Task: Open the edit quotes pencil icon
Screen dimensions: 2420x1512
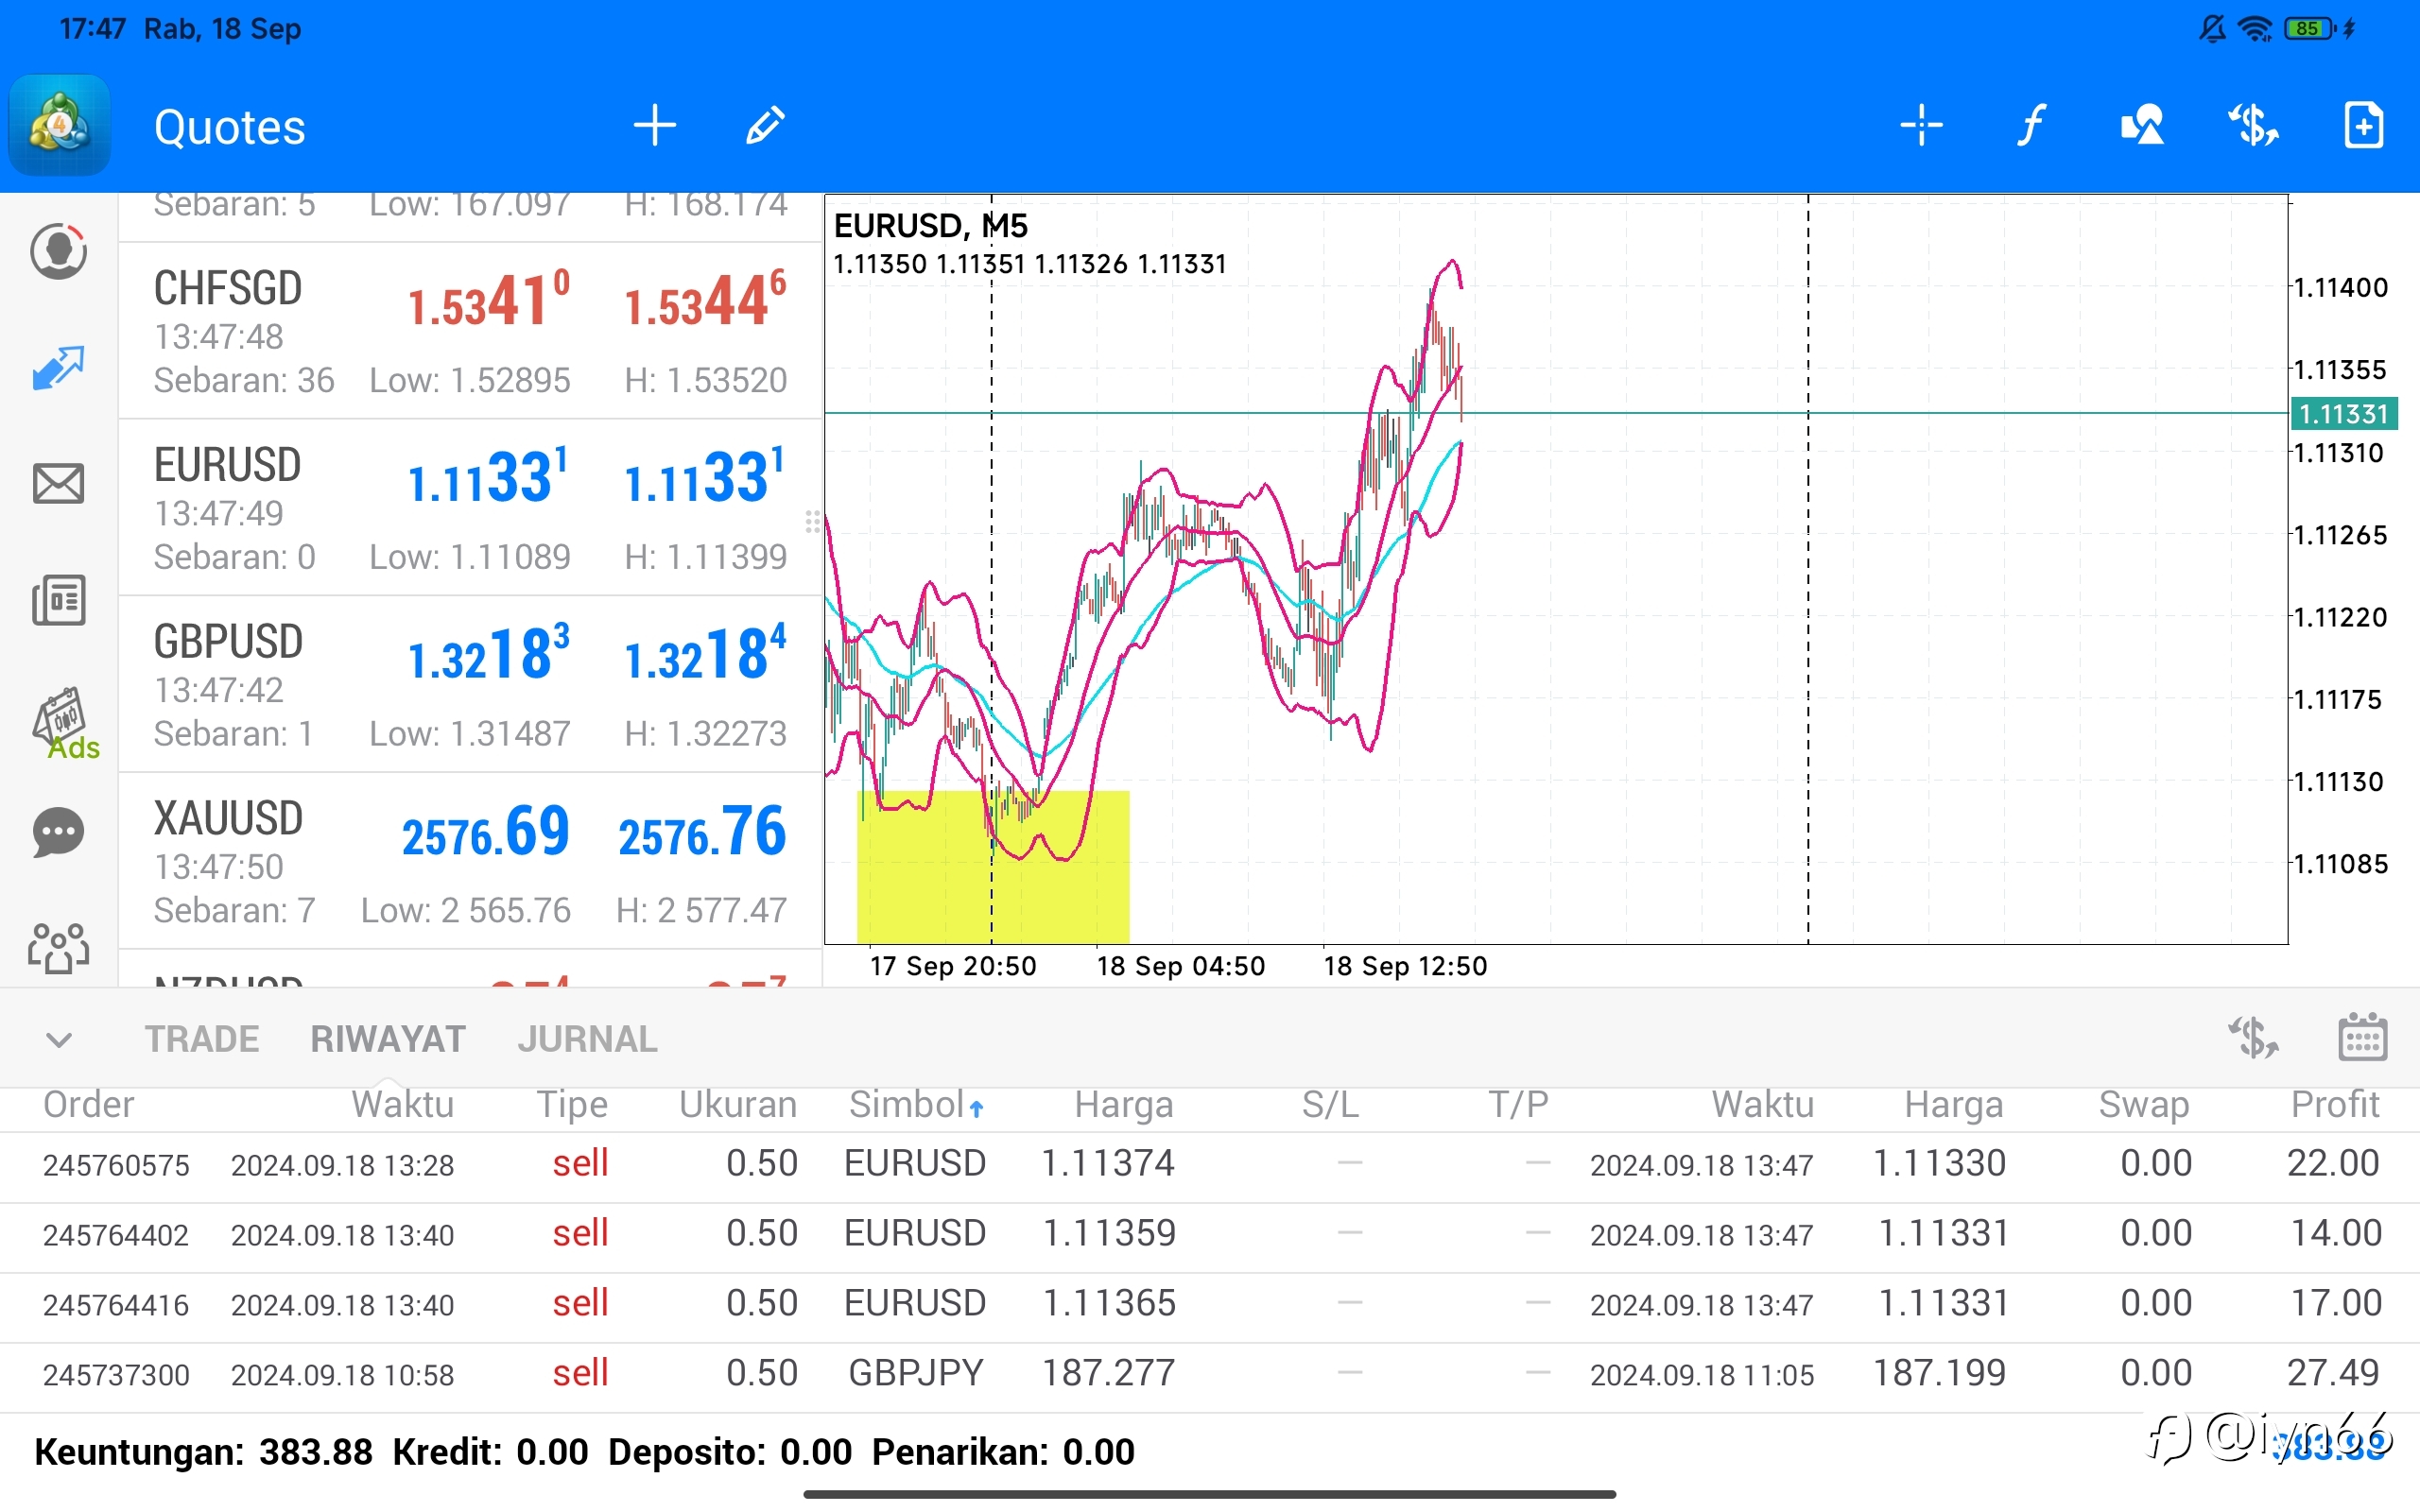Action: click(x=766, y=126)
